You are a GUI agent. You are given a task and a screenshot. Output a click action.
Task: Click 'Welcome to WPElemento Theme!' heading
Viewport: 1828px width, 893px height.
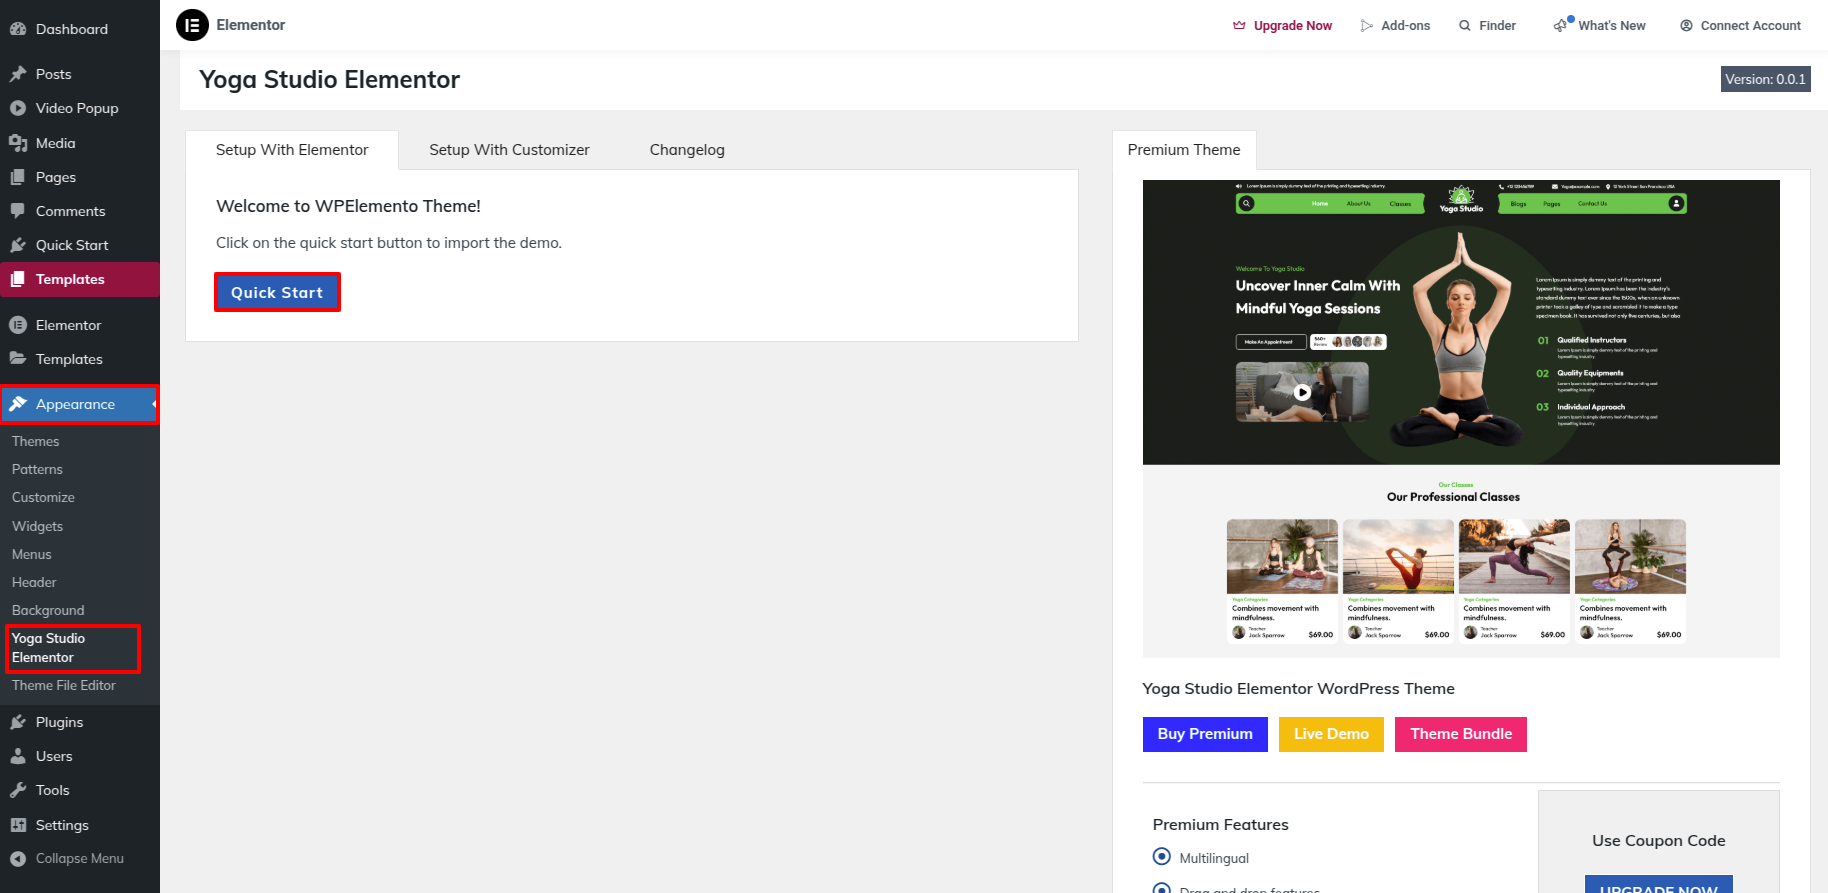(x=348, y=206)
